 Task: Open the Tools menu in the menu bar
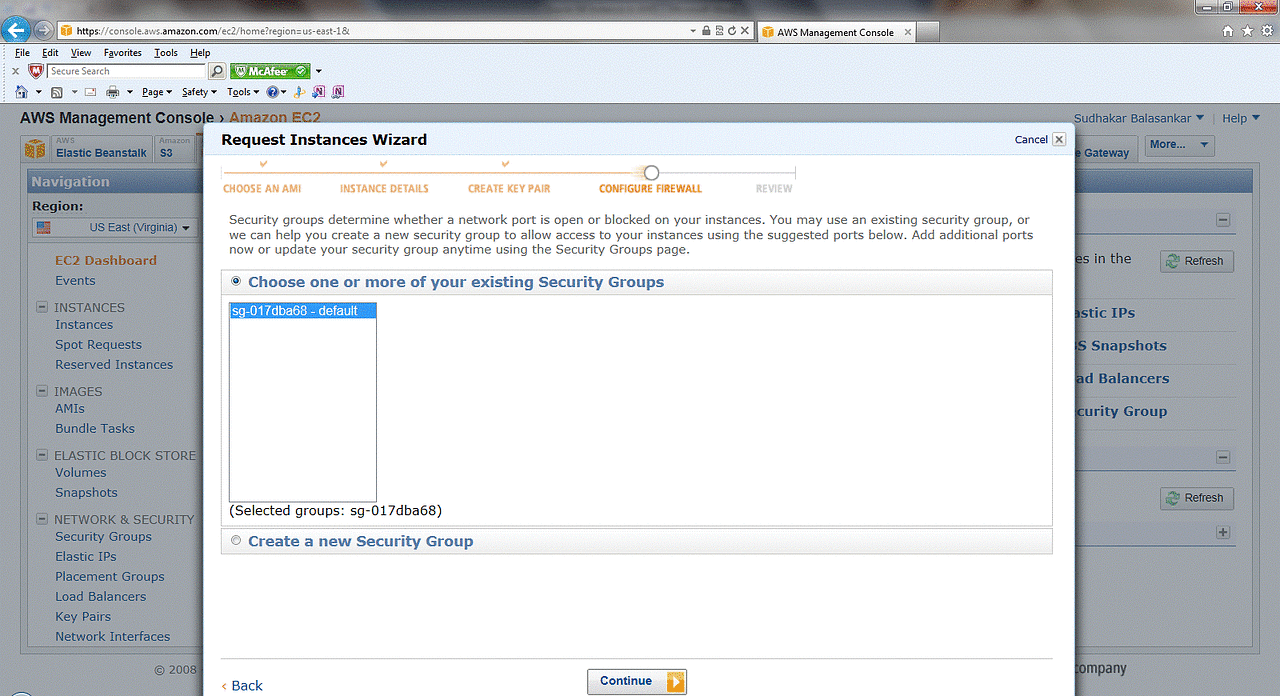coord(166,53)
